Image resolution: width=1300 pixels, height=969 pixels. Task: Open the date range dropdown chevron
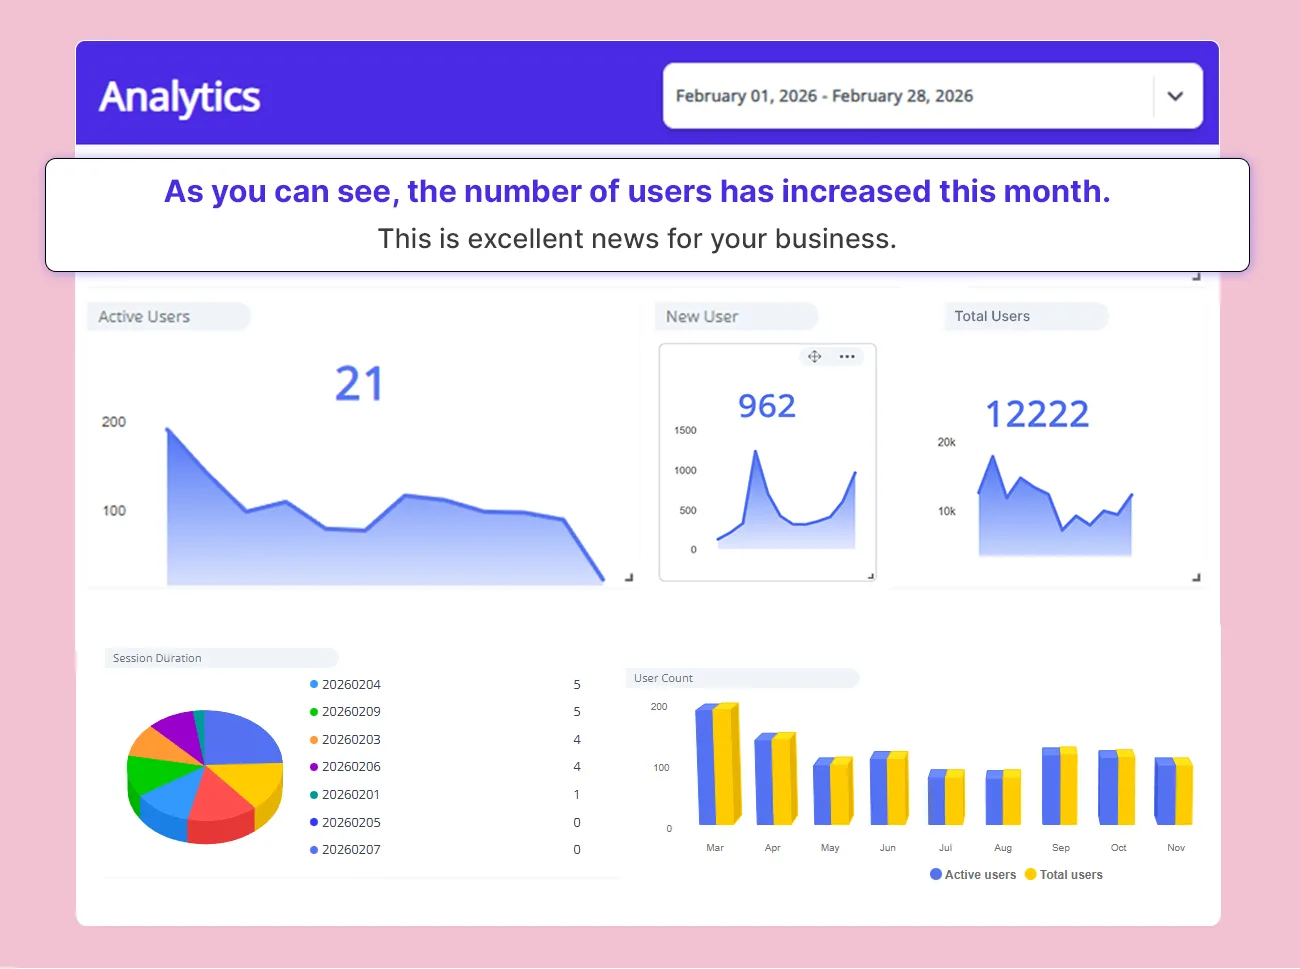(1176, 96)
